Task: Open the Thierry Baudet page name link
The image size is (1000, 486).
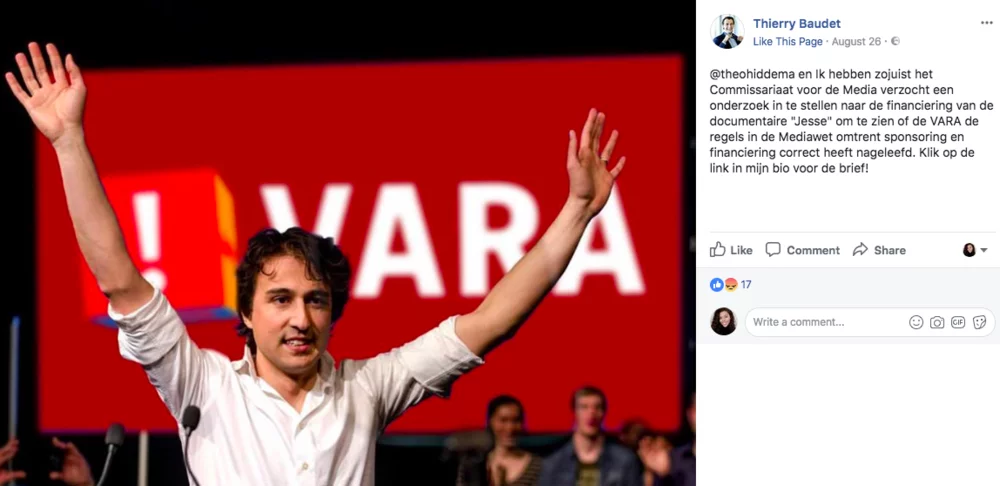Action: coord(797,24)
